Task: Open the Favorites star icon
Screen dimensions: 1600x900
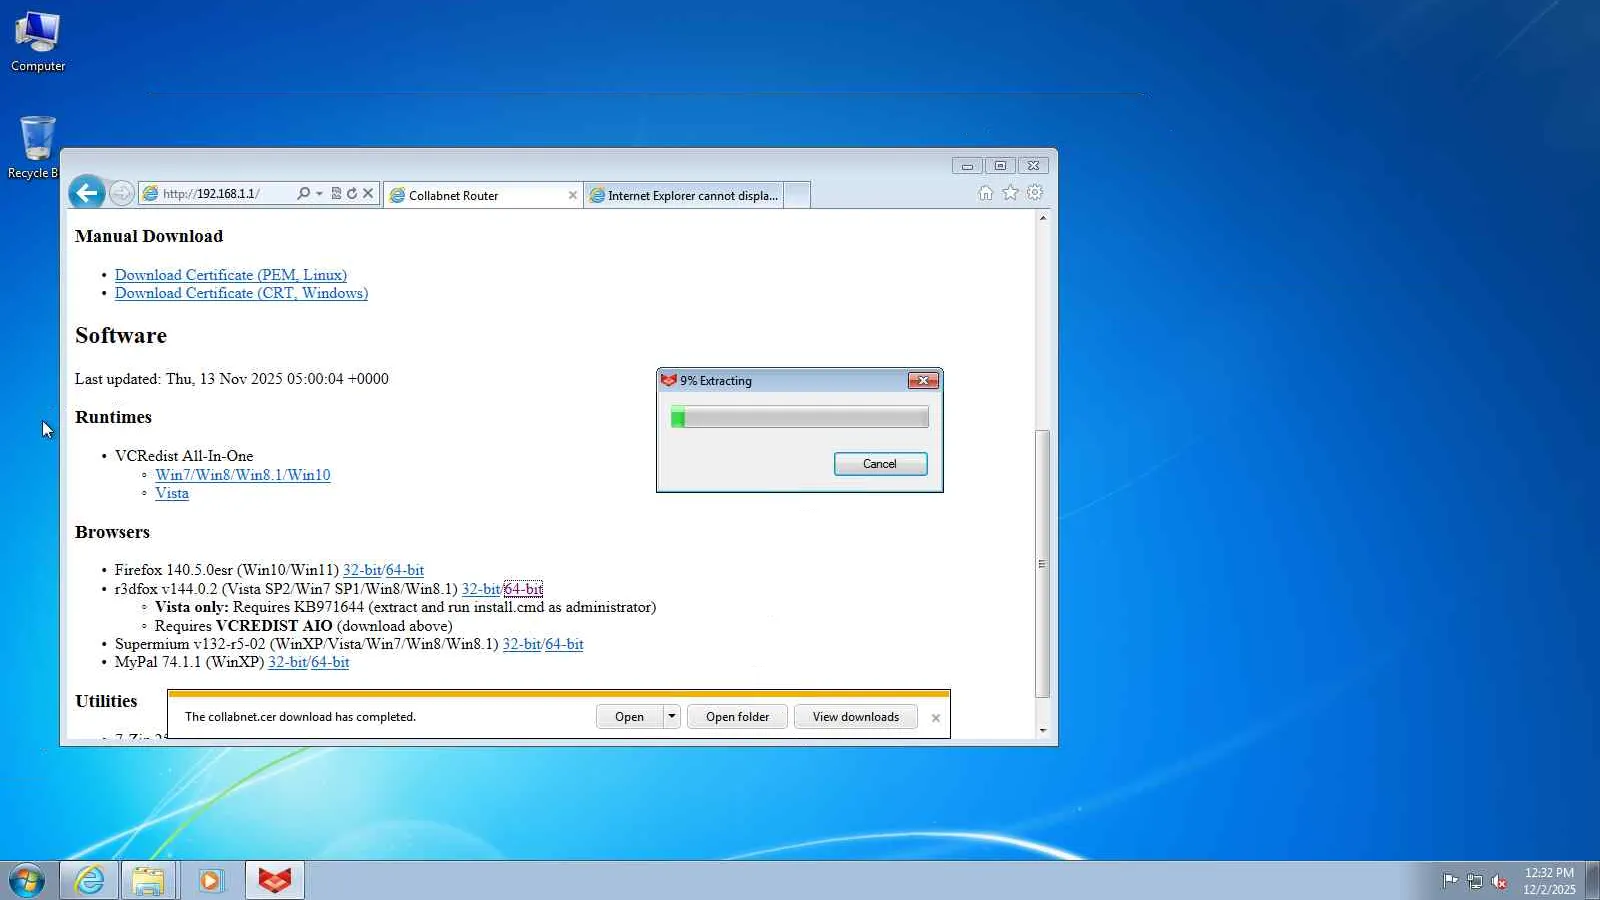Action: click(x=1010, y=193)
